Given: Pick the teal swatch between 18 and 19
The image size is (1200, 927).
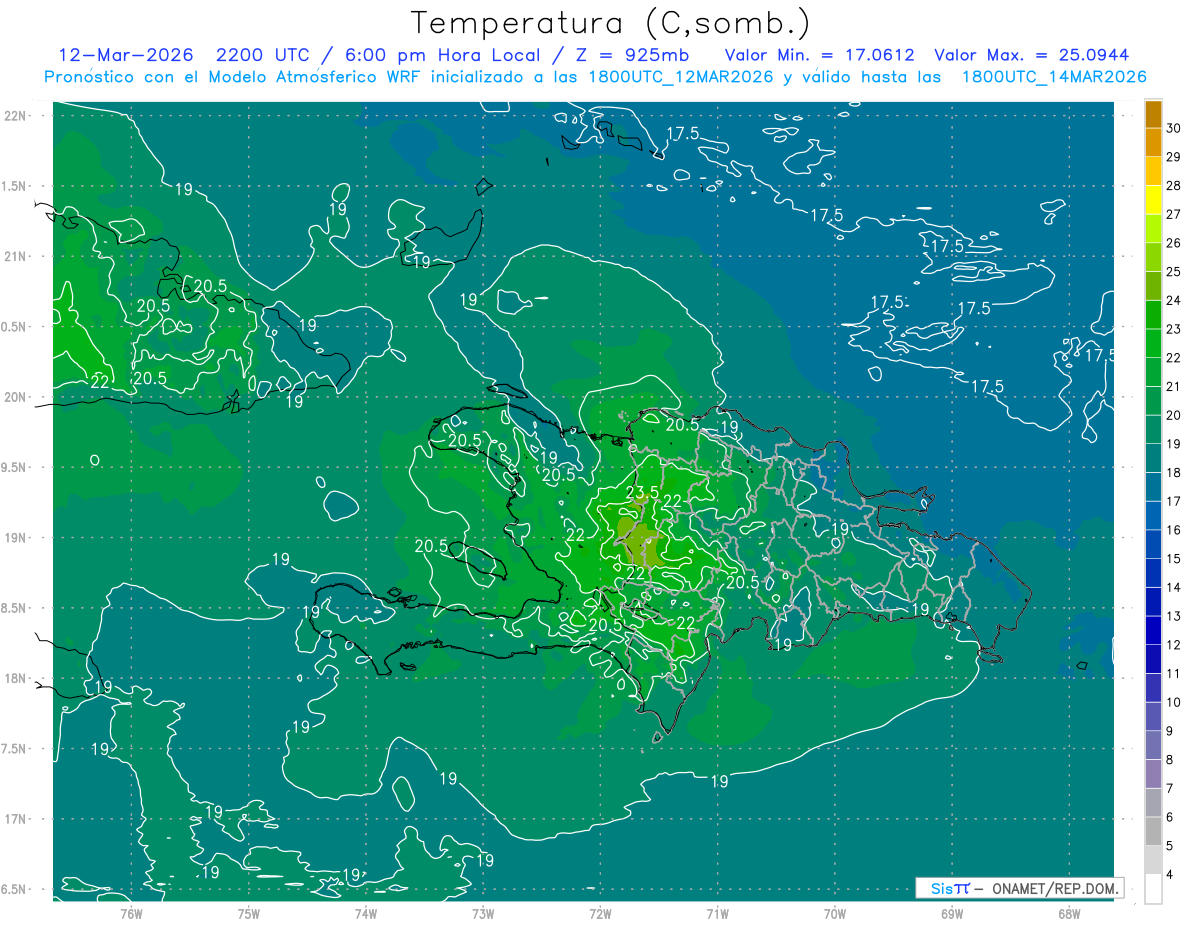Looking at the screenshot, I should [x=1153, y=458].
